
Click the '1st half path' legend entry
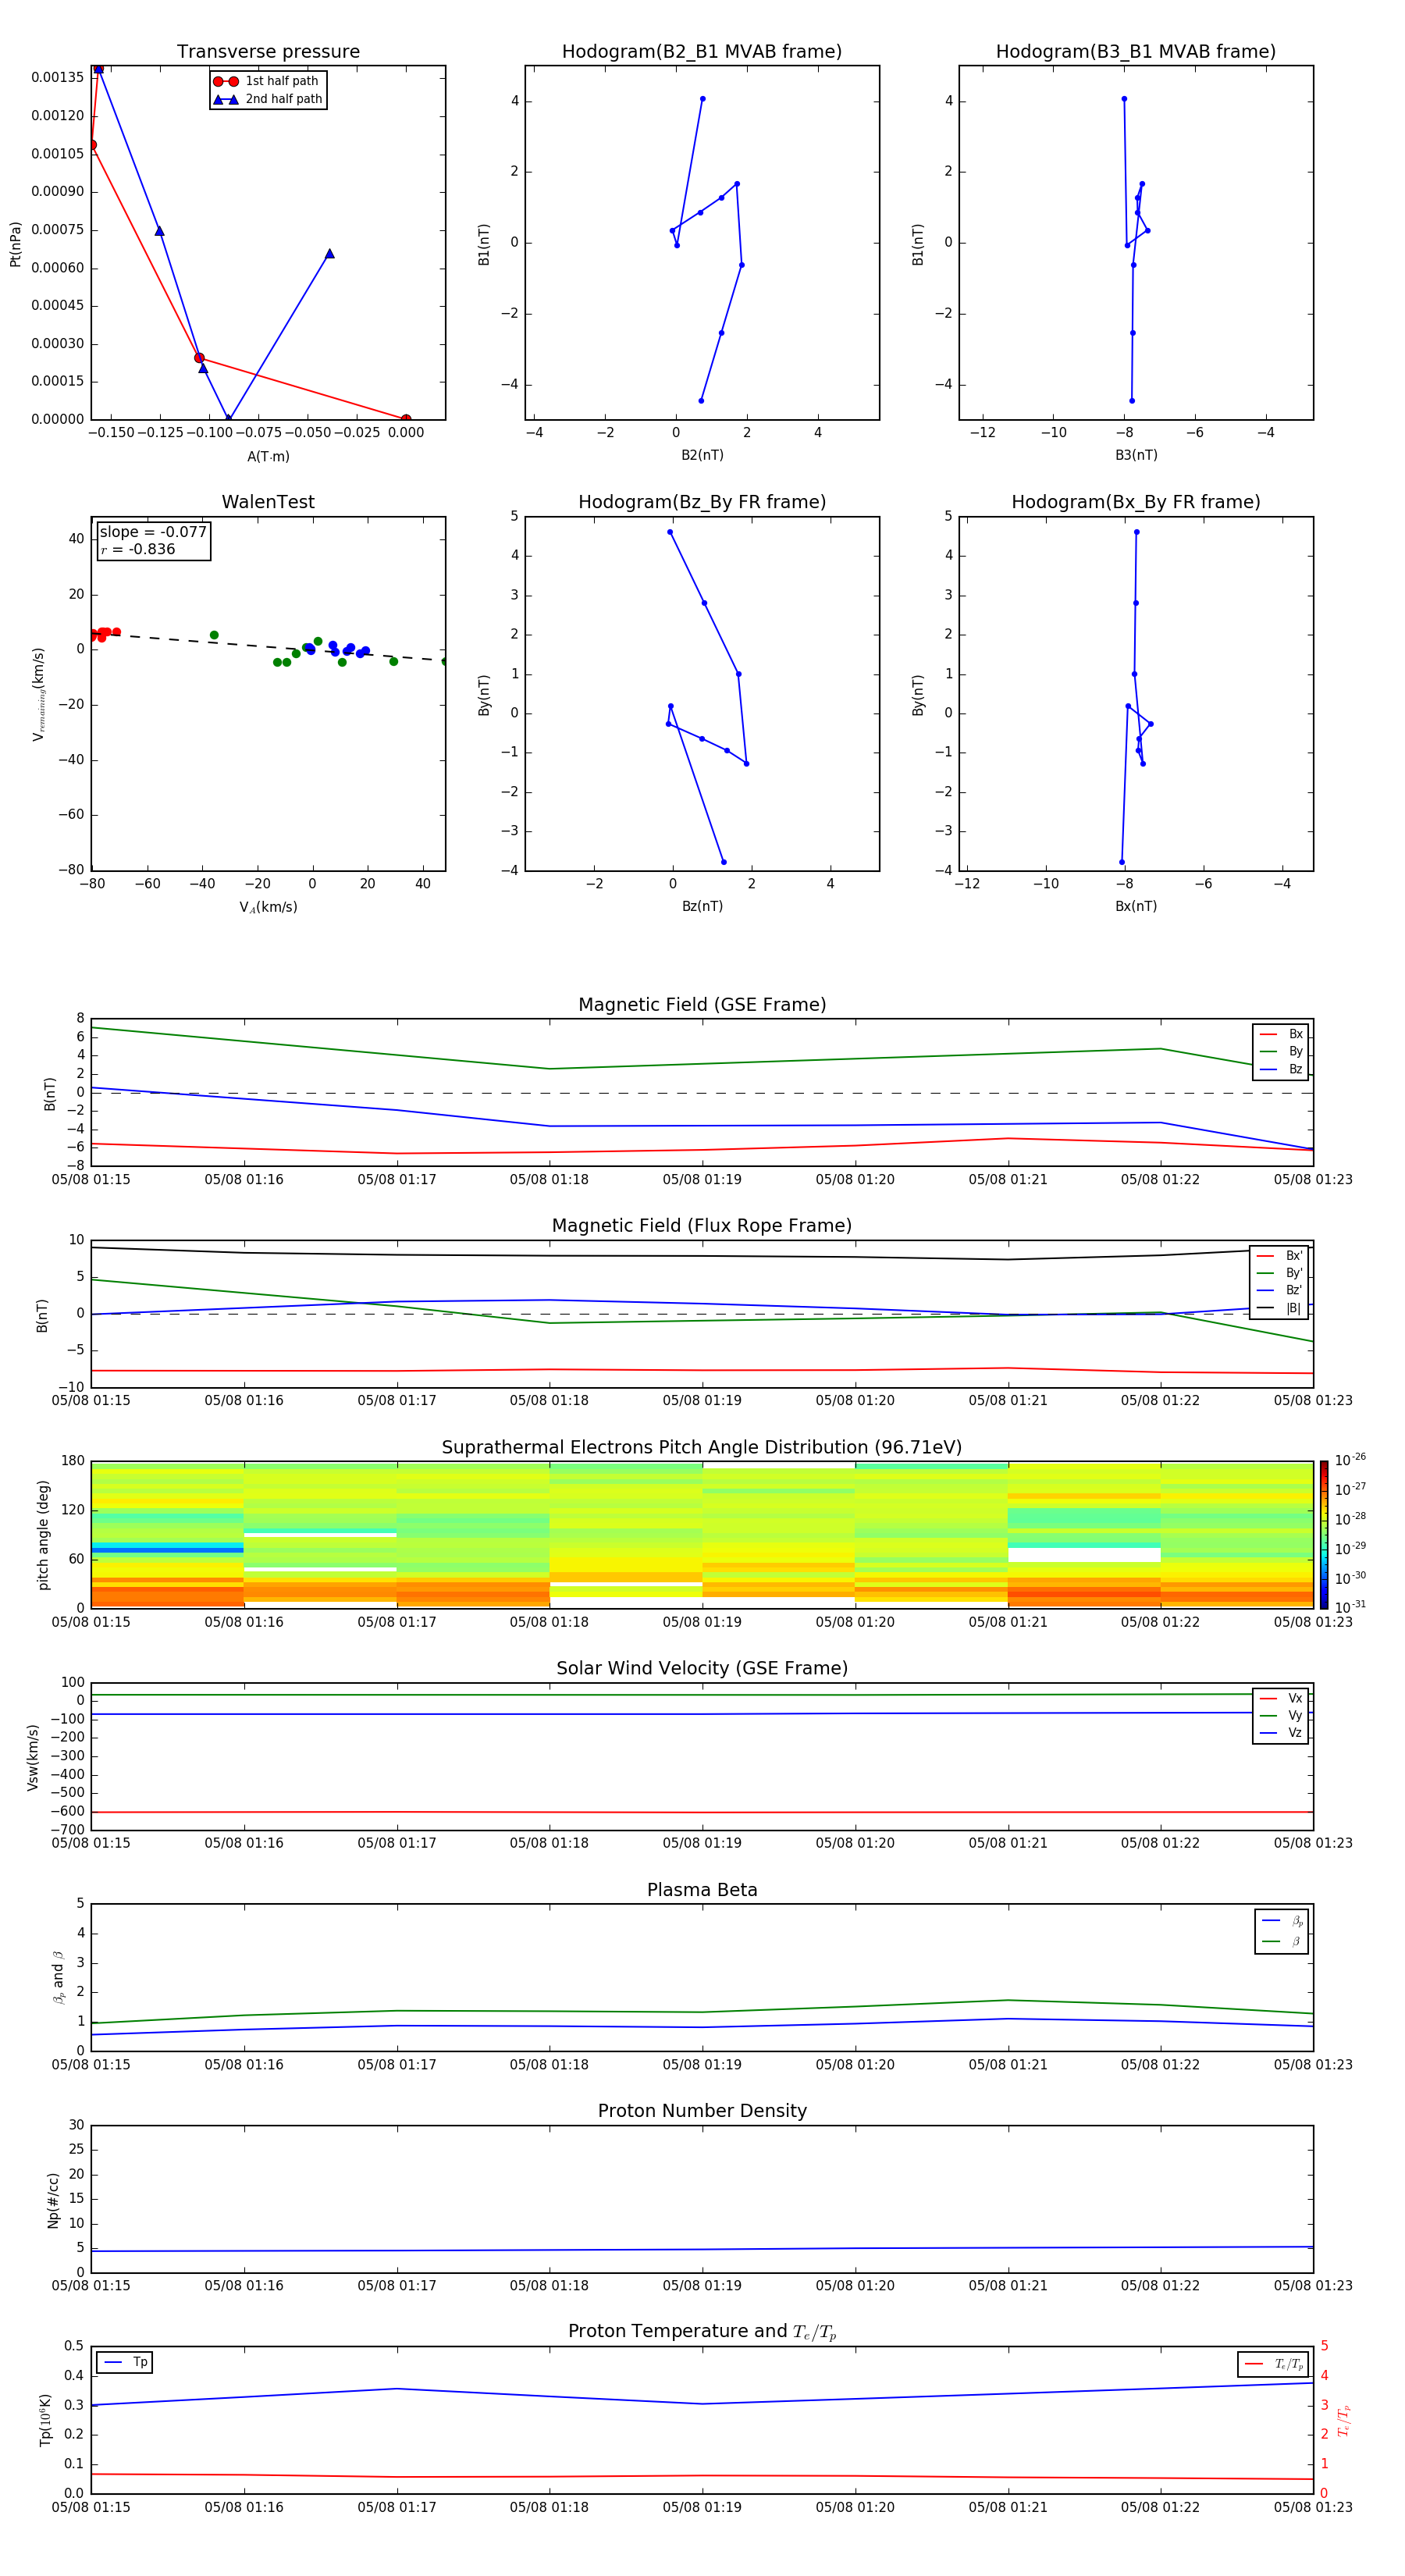point(266,81)
